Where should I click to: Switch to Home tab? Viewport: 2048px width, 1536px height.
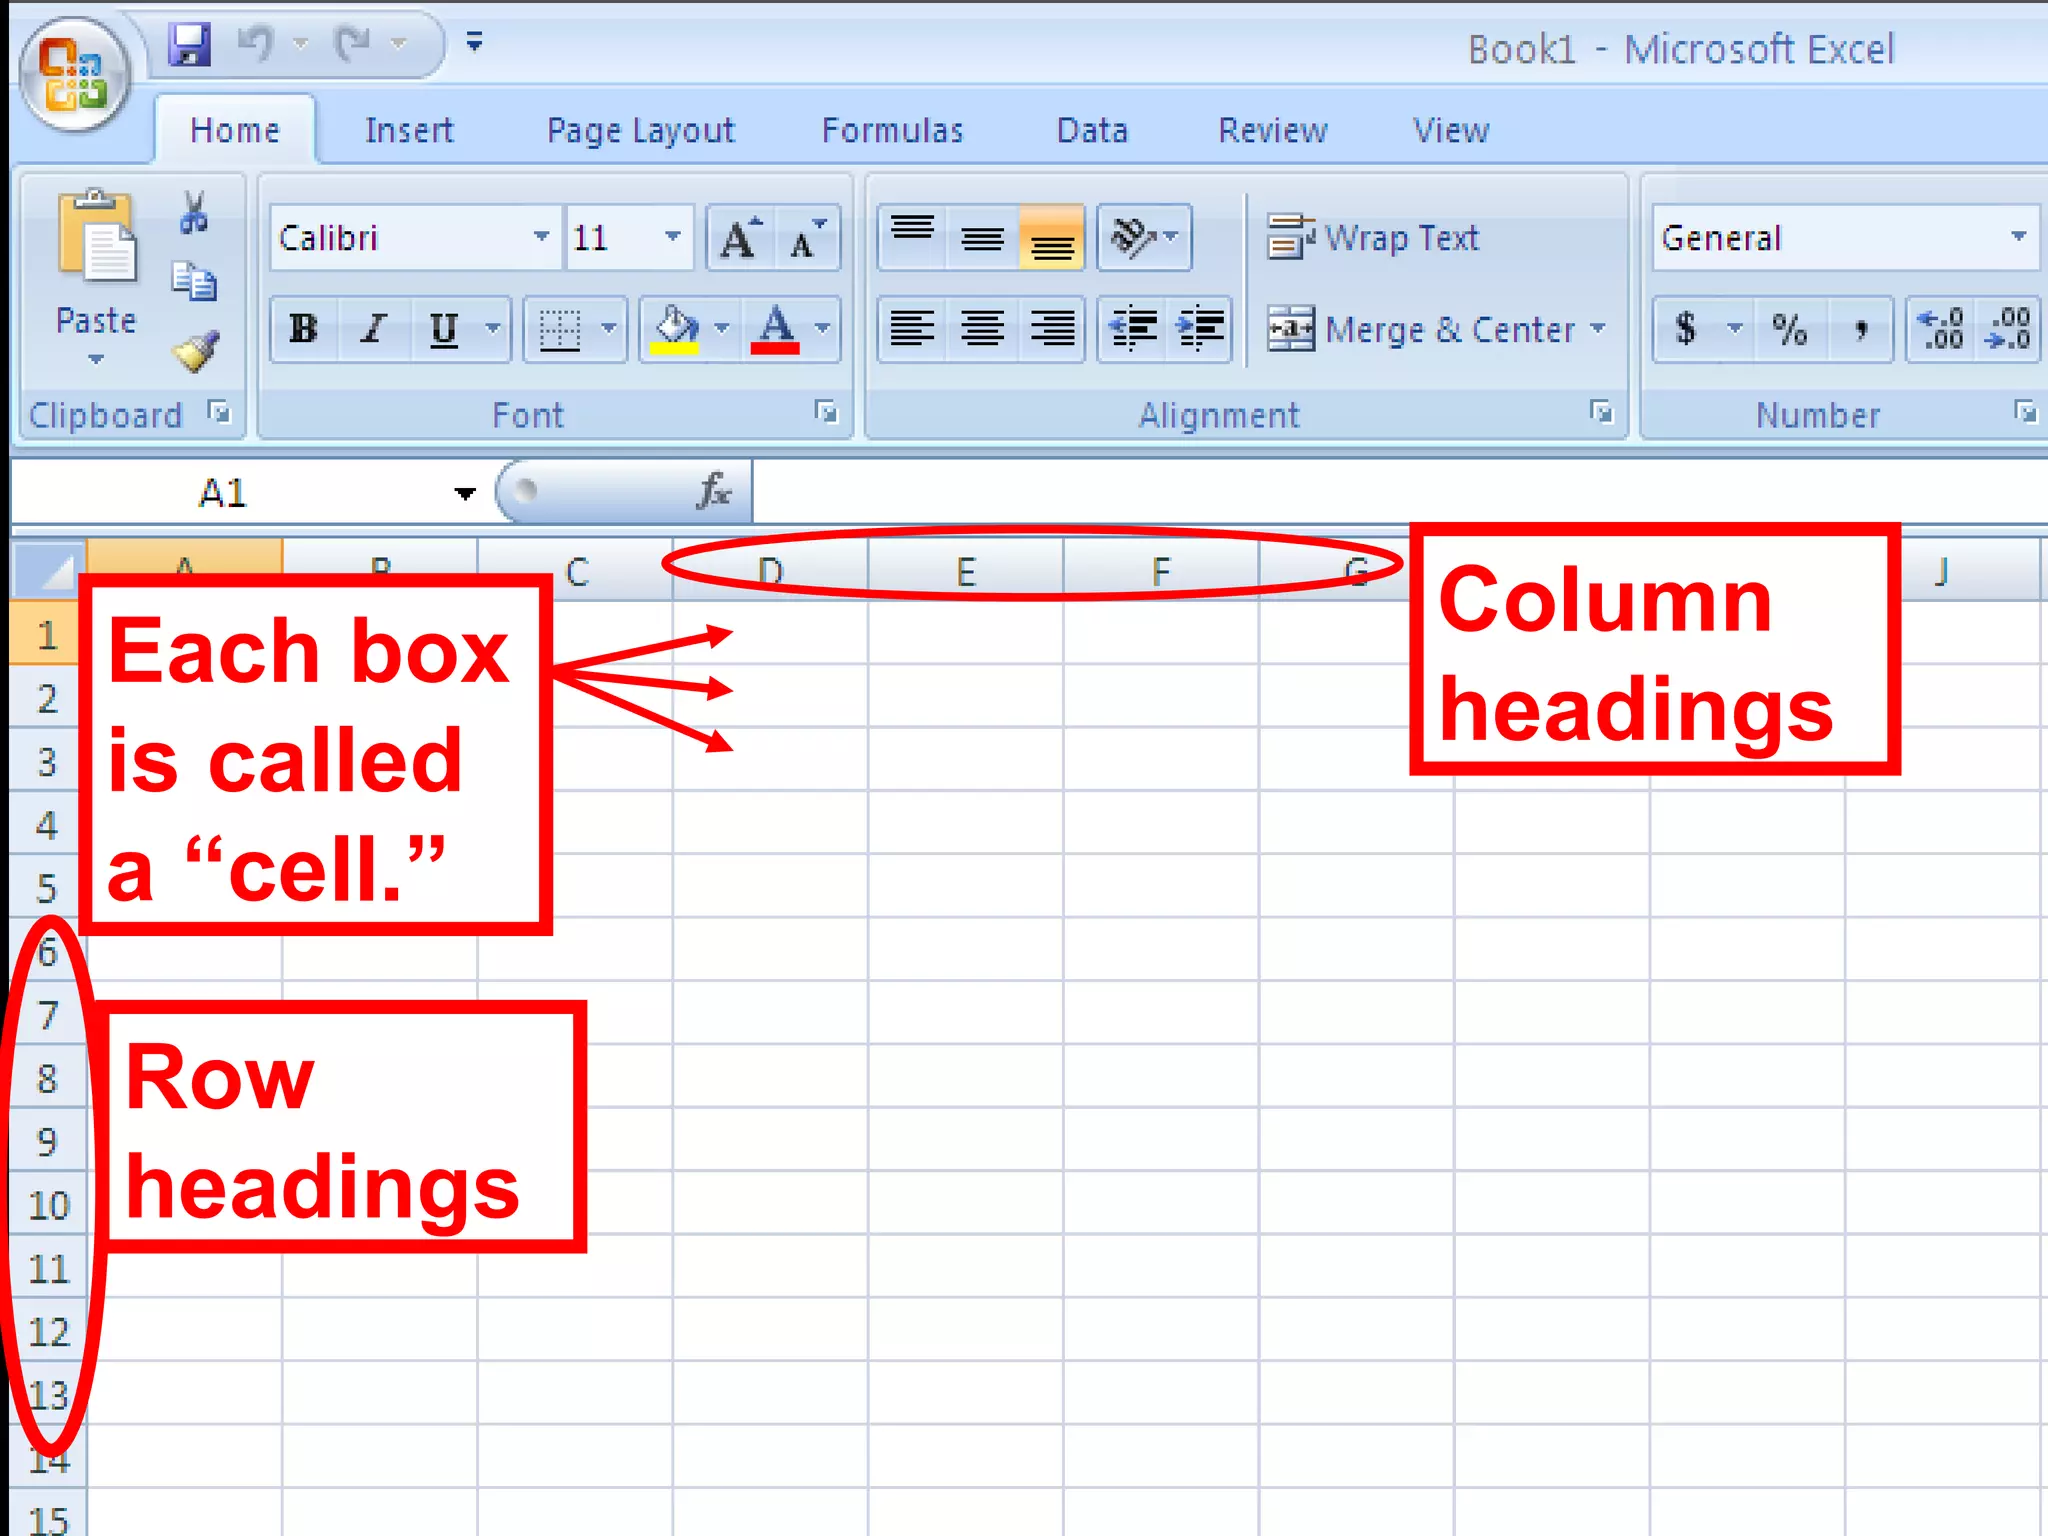[x=235, y=131]
